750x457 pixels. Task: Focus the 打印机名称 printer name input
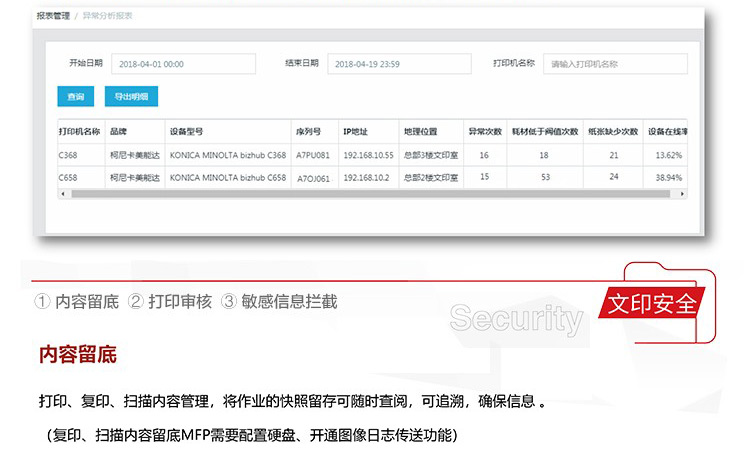tap(616, 64)
